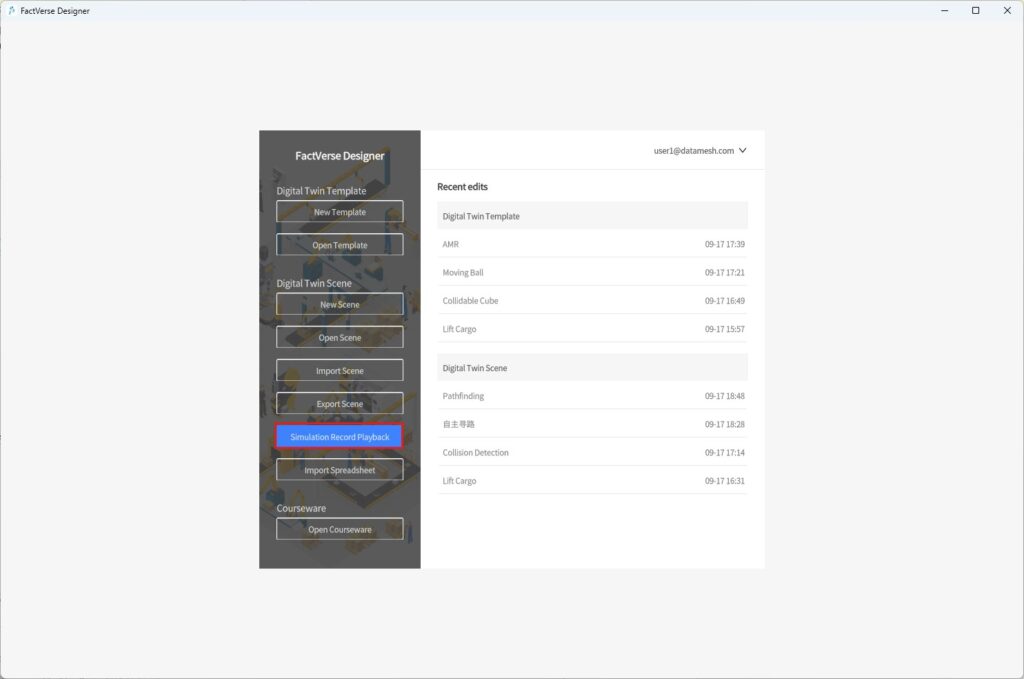Open the Collidable Cube template
The width and height of the screenshot is (1024, 679).
[592, 300]
